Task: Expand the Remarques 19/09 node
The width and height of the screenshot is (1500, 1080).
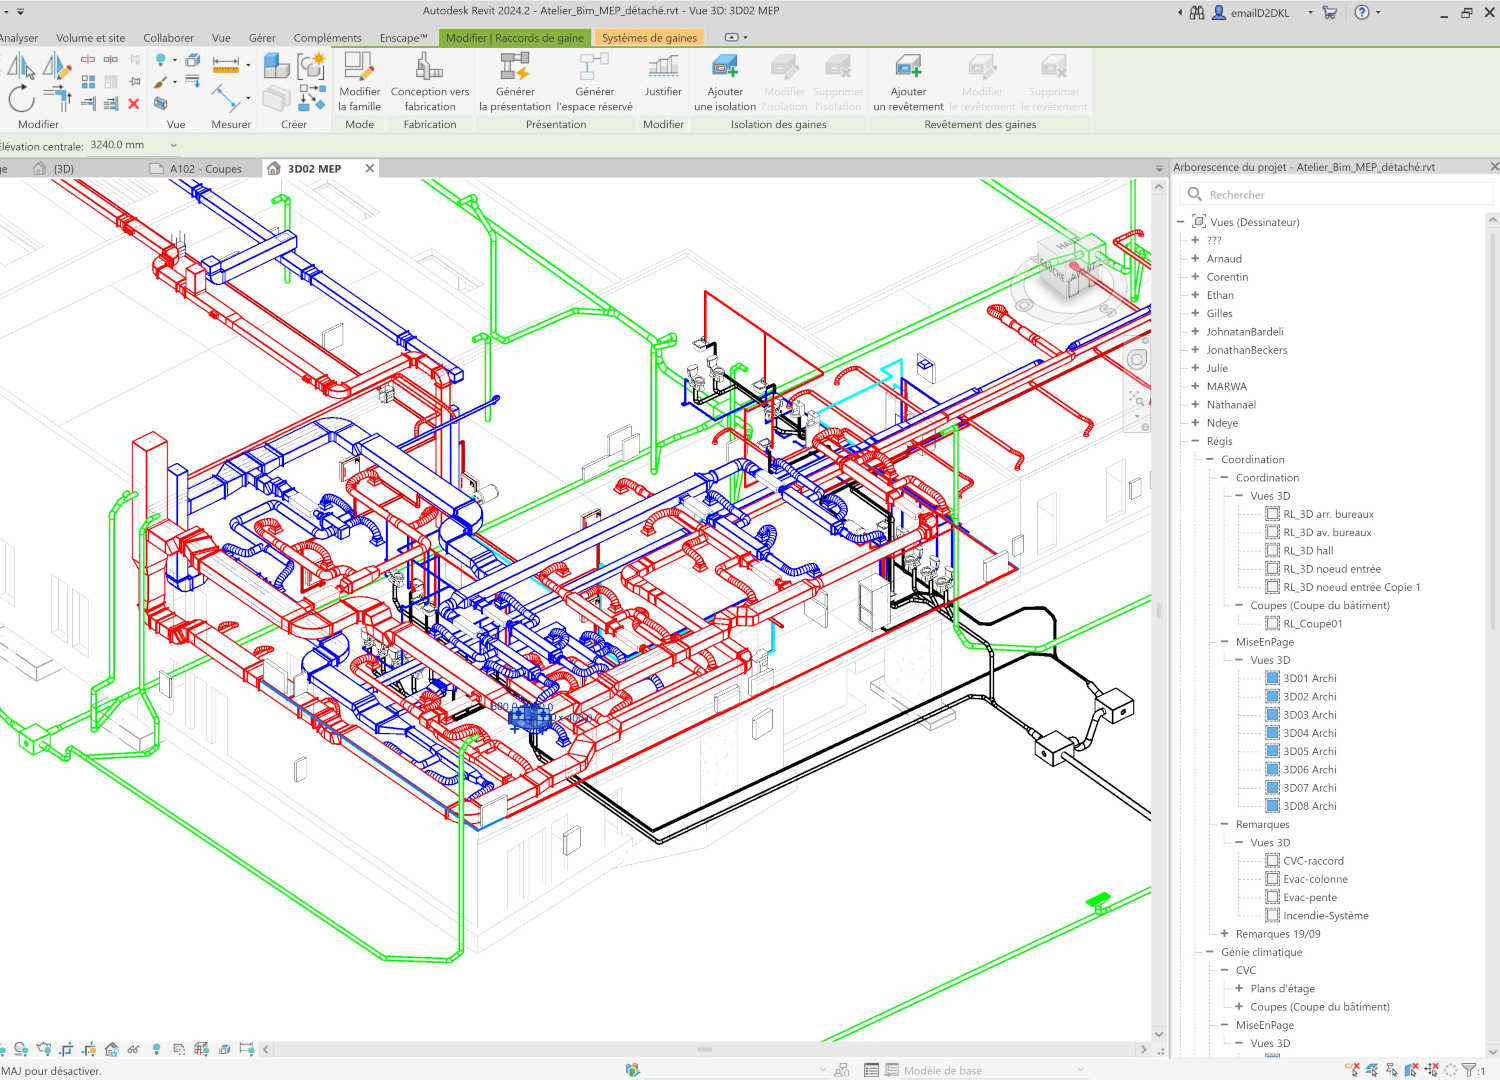Action: pos(1224,934)
